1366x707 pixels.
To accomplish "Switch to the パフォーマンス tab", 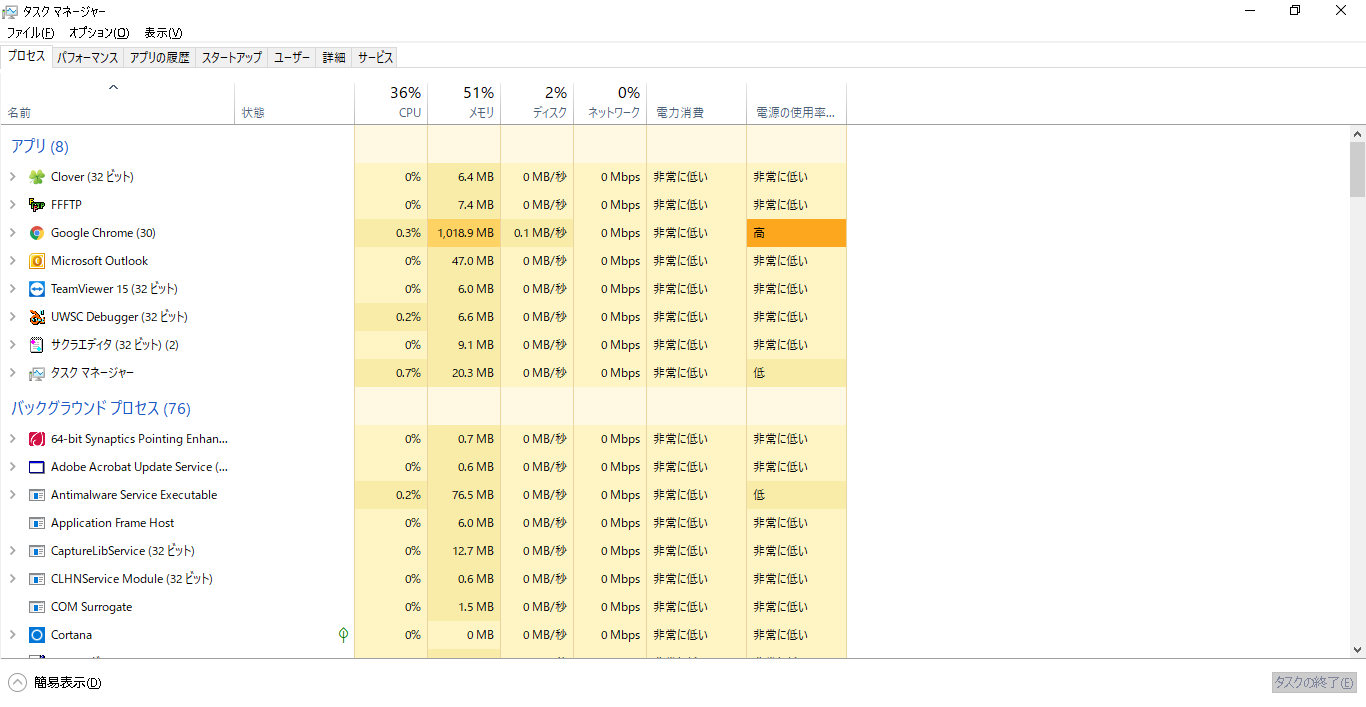I will pos(87,57).
